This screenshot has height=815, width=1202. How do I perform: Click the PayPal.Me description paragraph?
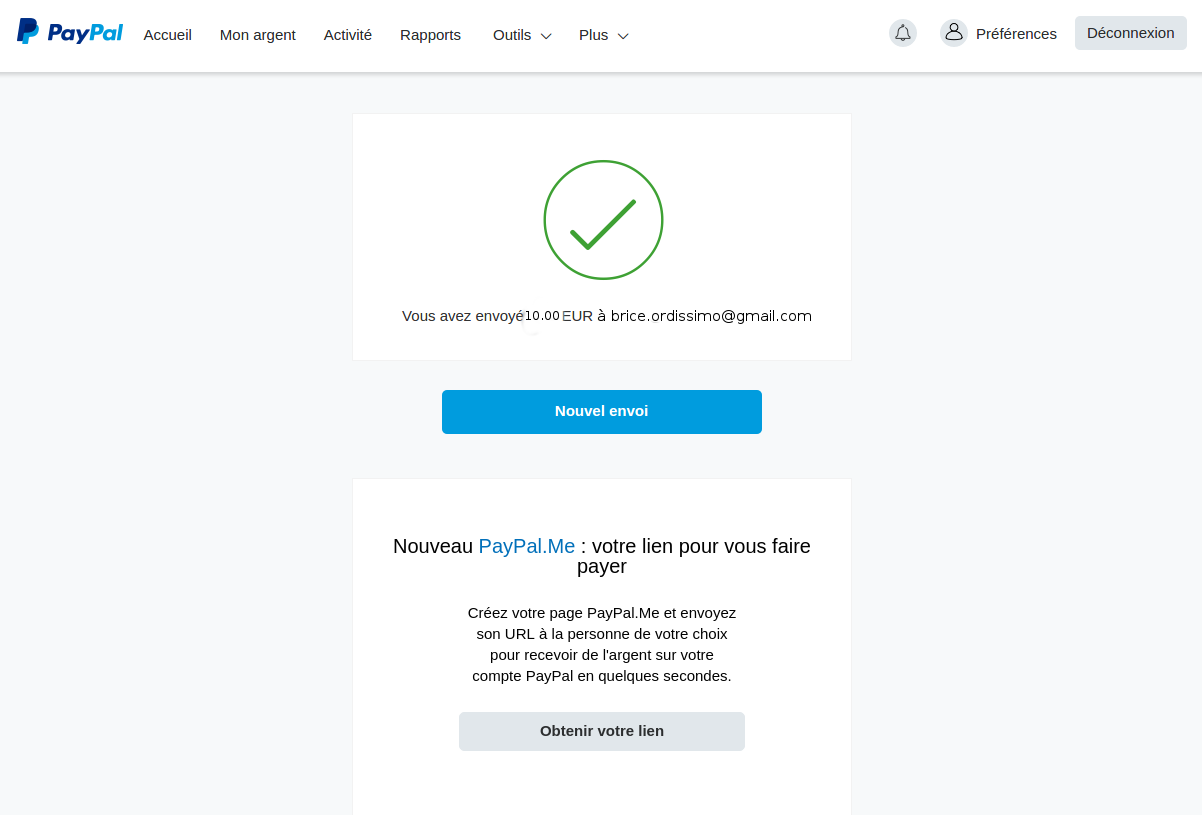pos(602,644)
